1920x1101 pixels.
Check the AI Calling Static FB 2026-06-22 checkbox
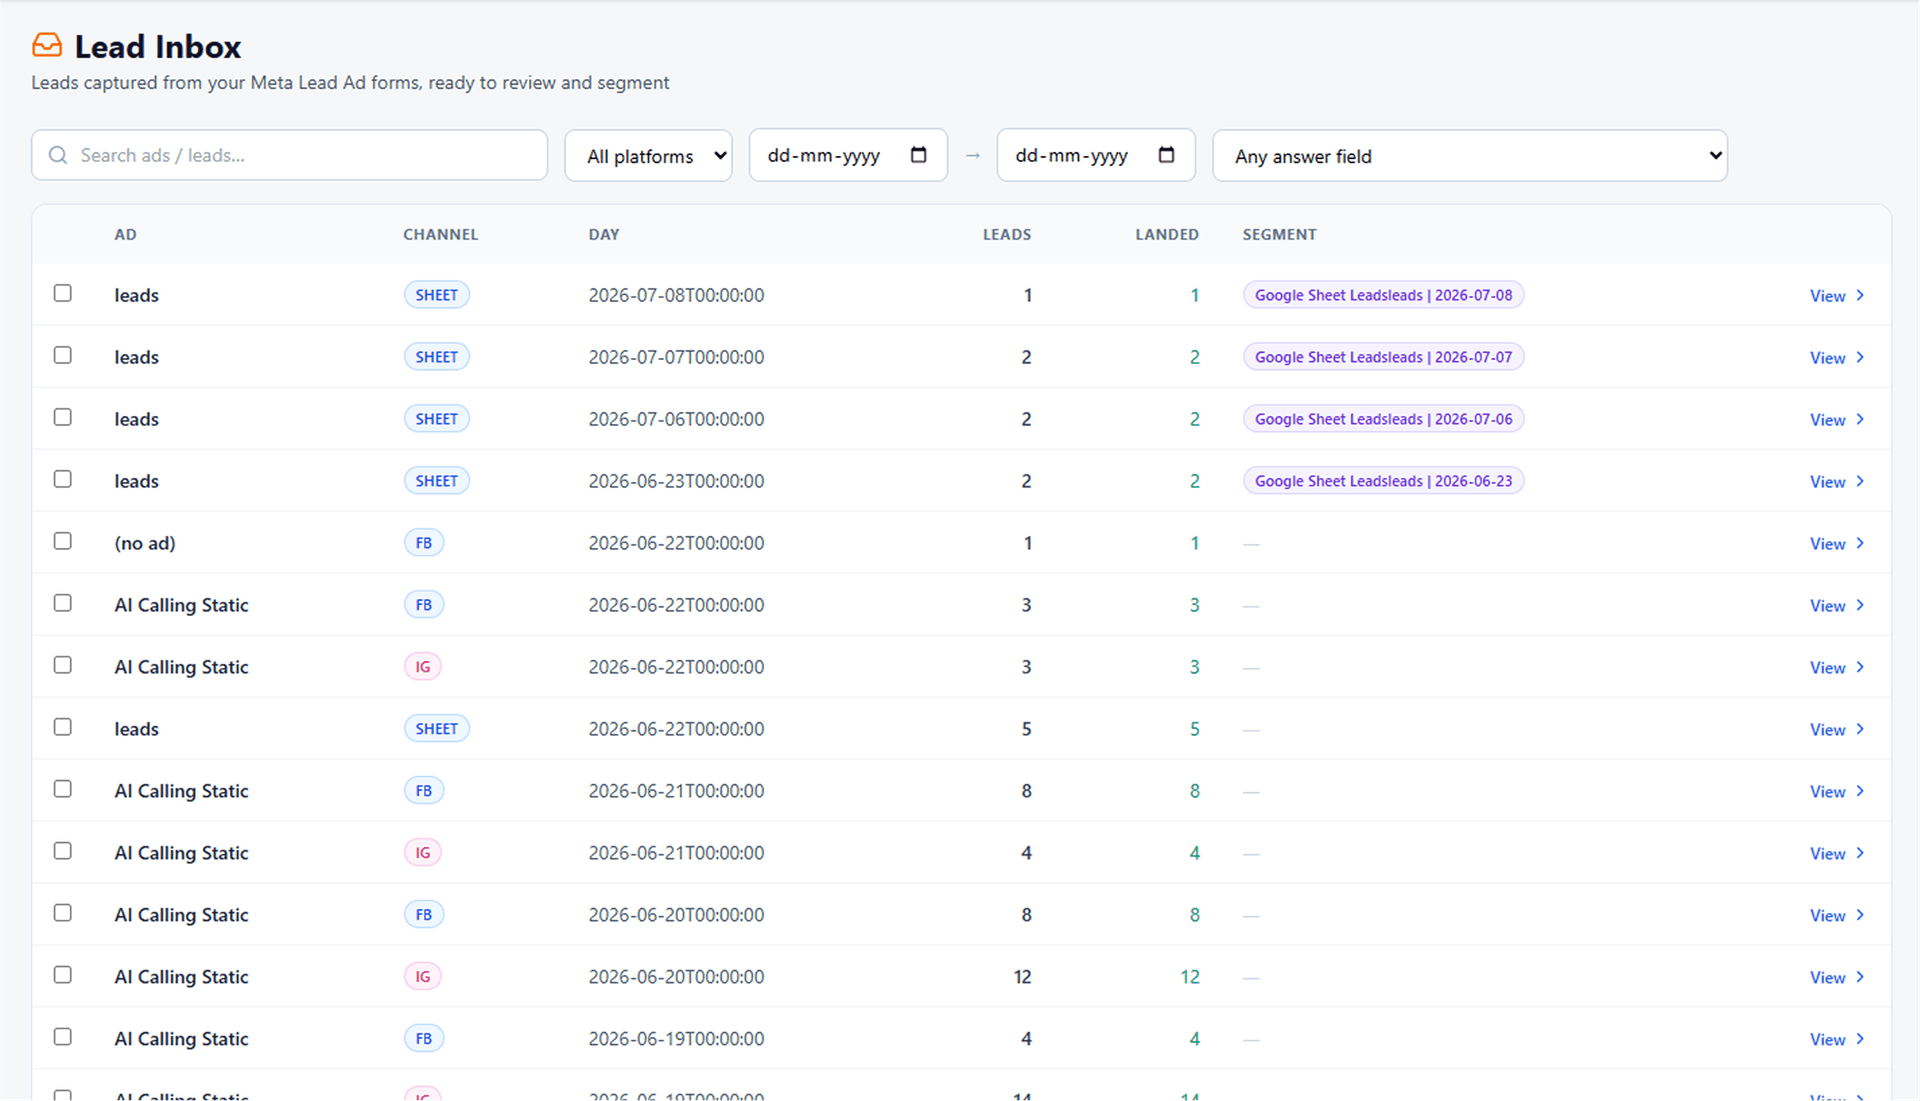click(63, 603)
